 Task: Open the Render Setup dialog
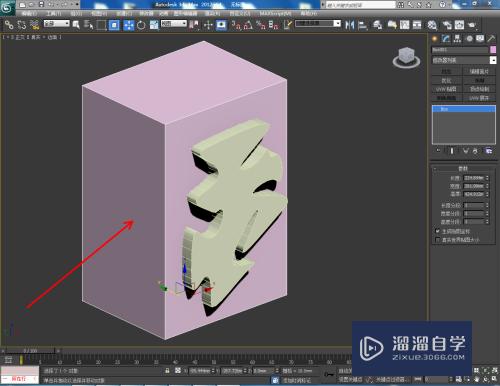point(447,25)
